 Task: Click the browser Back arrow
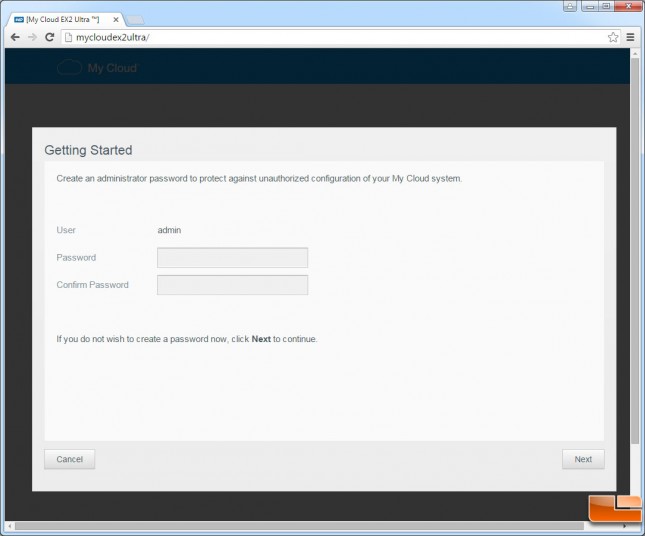(x=15, y=37)
